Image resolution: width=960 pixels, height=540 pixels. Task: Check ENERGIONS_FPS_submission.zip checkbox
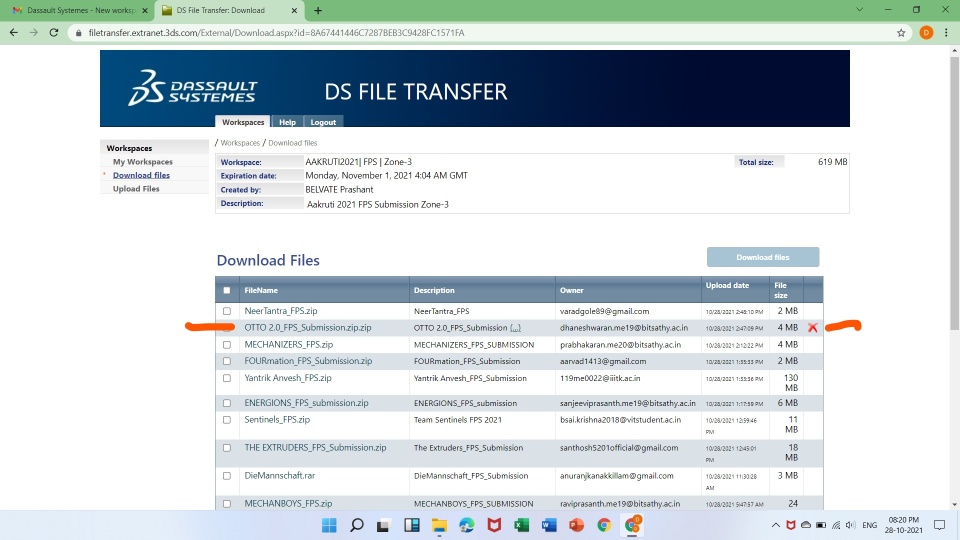pyautogui.click(x=227, y=403)
